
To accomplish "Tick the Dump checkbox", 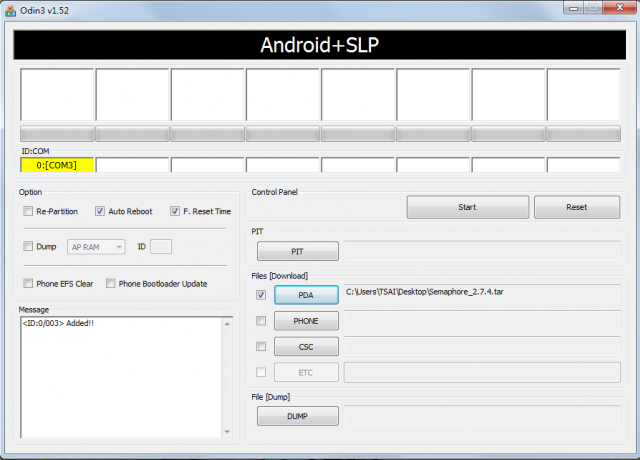I will tap(28, 246).
